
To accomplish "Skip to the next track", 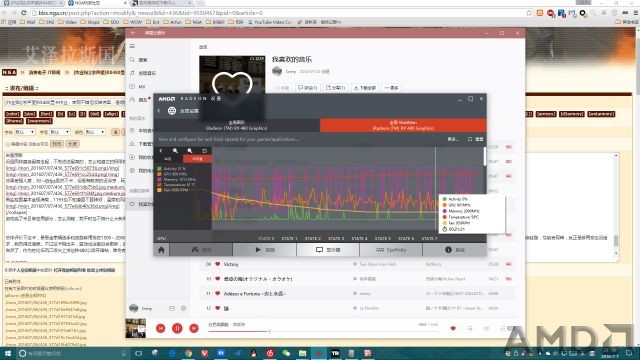I will click(x=194, y=328).
